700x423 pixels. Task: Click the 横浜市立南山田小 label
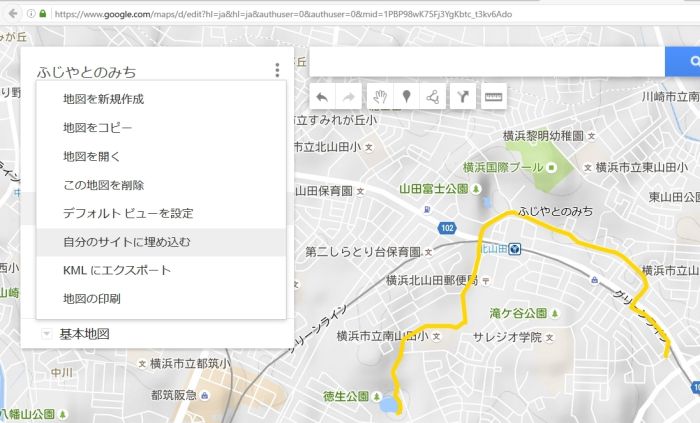(383, 336)
